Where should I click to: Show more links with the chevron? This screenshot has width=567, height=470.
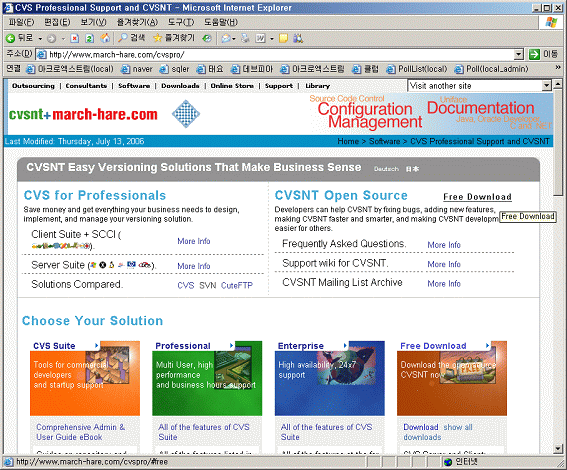click(x=558, y=68)
